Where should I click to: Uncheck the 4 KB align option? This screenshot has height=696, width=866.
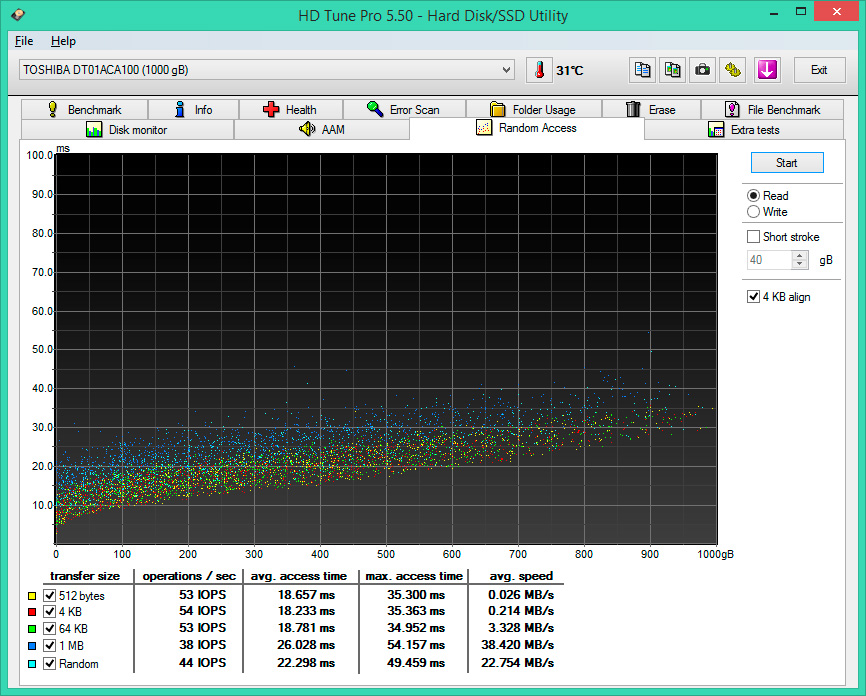coord(753,297)
